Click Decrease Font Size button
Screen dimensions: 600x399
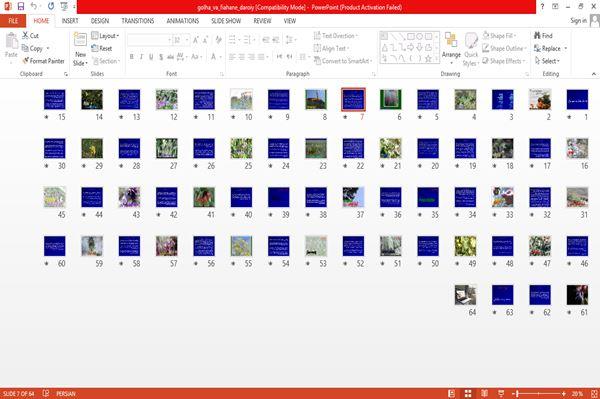(x=205, y=40)
